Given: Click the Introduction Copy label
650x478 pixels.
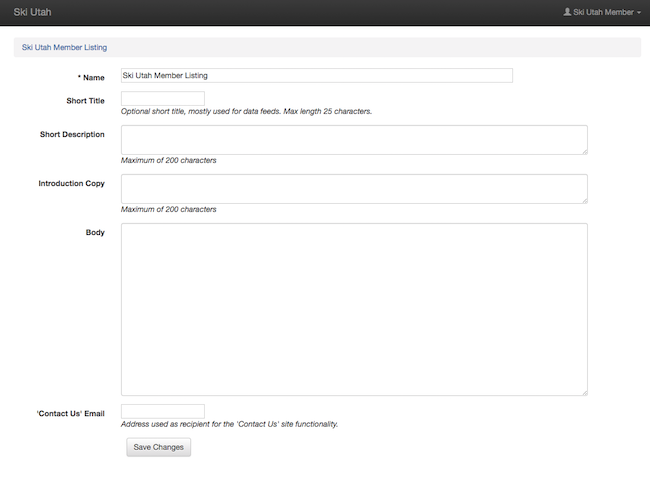Looking at the screenshot, I should [71, 184].
